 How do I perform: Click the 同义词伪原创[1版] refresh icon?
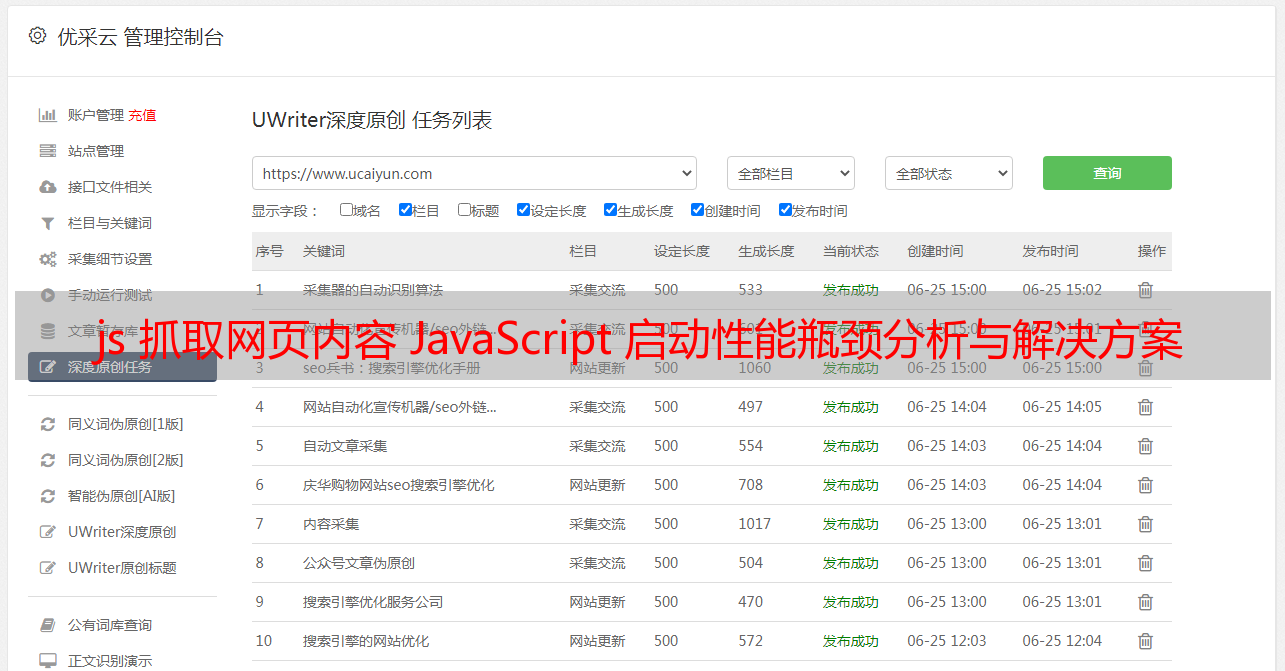[x=47, y=424]
